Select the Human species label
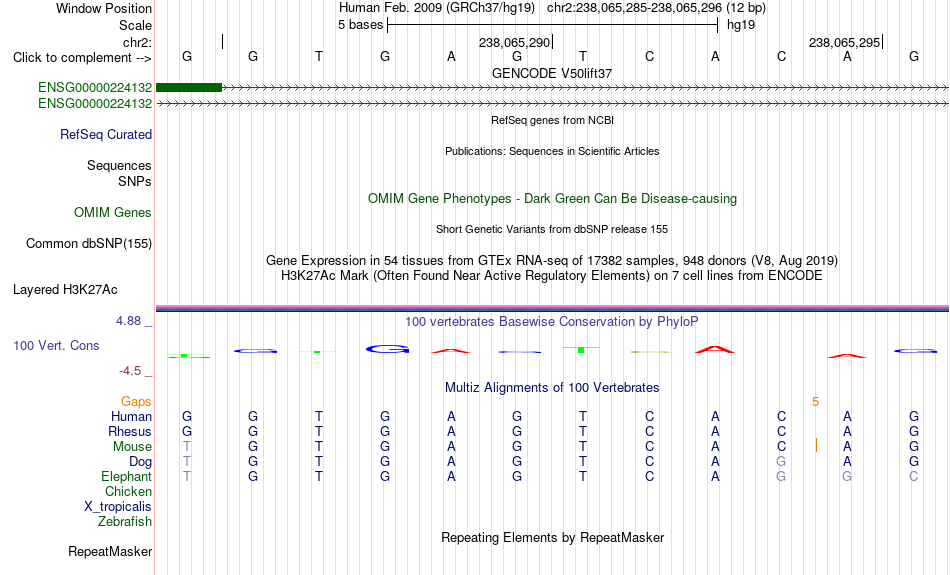Image resolution: width=950 pixels, height=575 pixels. pyautogui.click(x=131, y=416)
